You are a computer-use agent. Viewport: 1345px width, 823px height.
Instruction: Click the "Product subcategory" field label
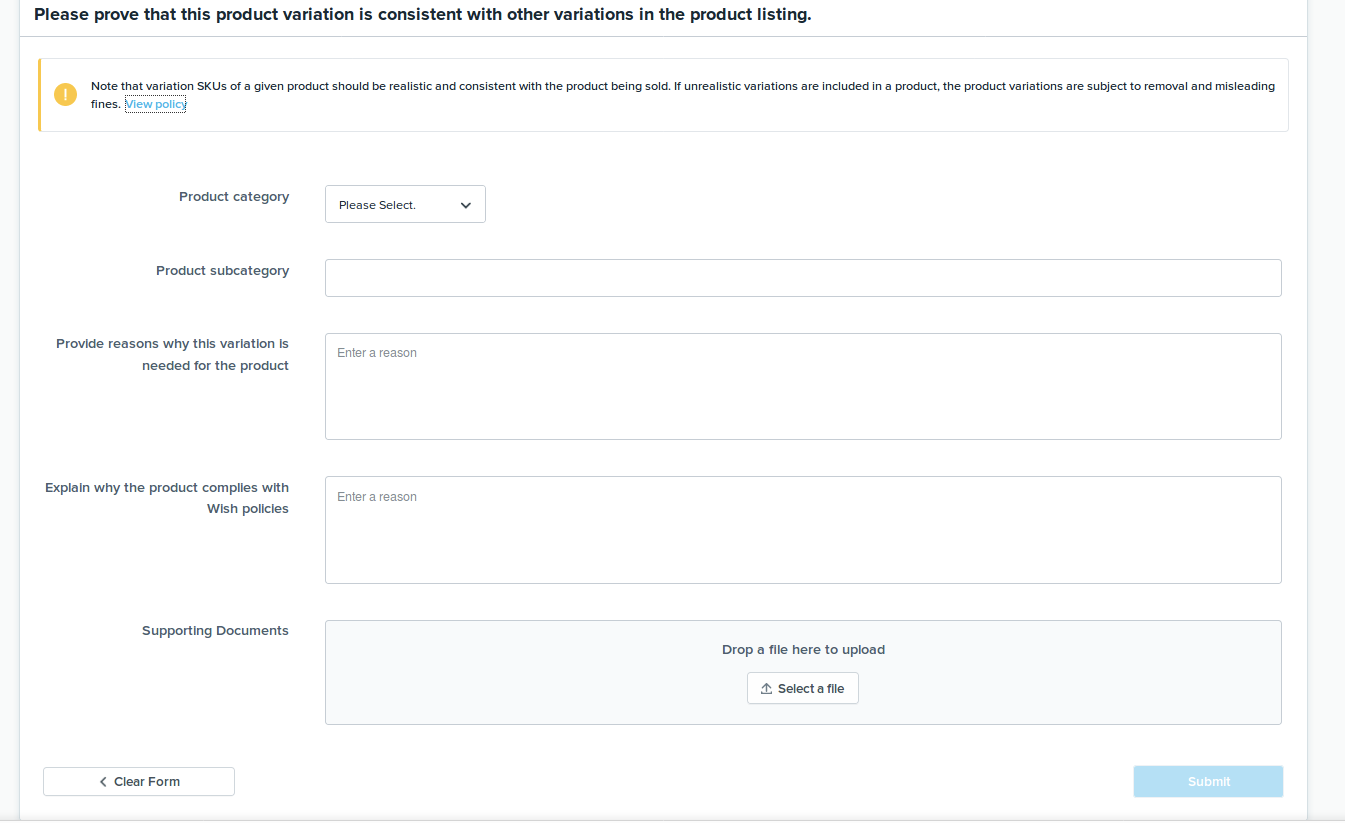click(222, 271)
